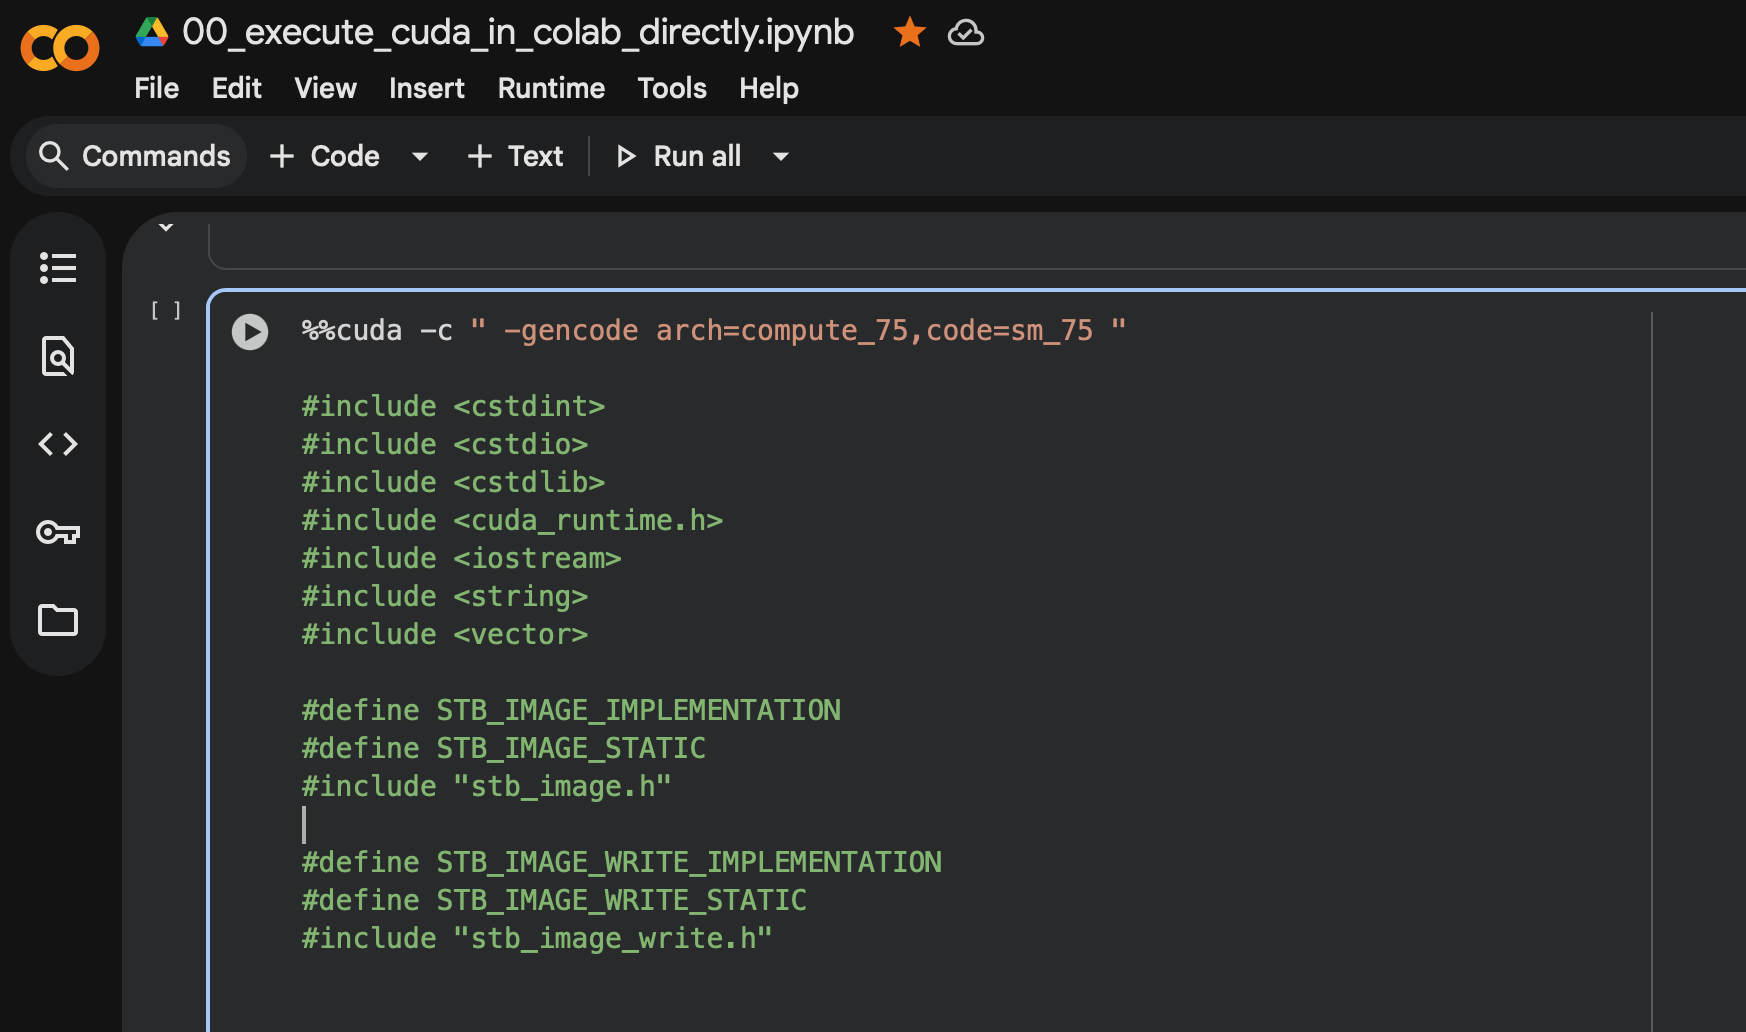The height and width of the screenshot is (1032, 1746).
Task: Expand the Run all dropdown arrow
Action: coord(781,156)
